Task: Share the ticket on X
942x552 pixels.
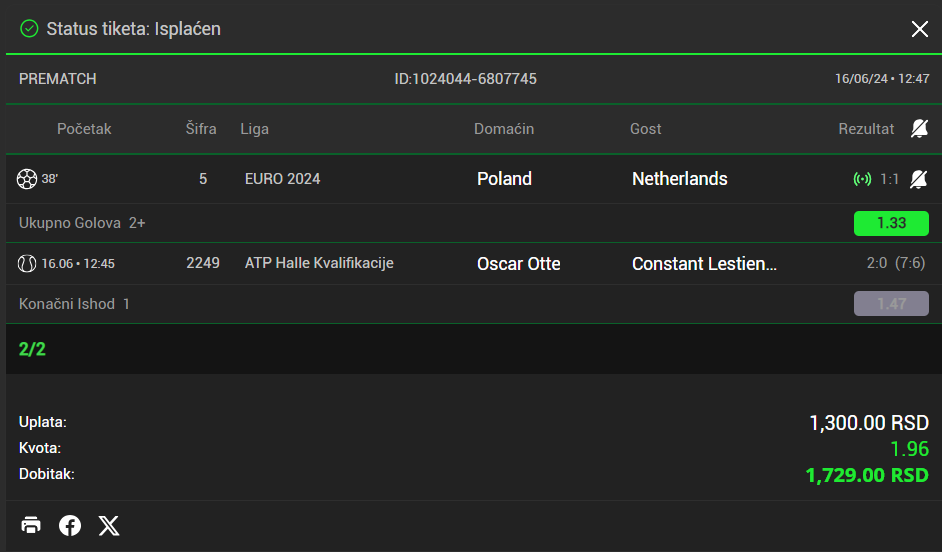Action: click(109, 525)
